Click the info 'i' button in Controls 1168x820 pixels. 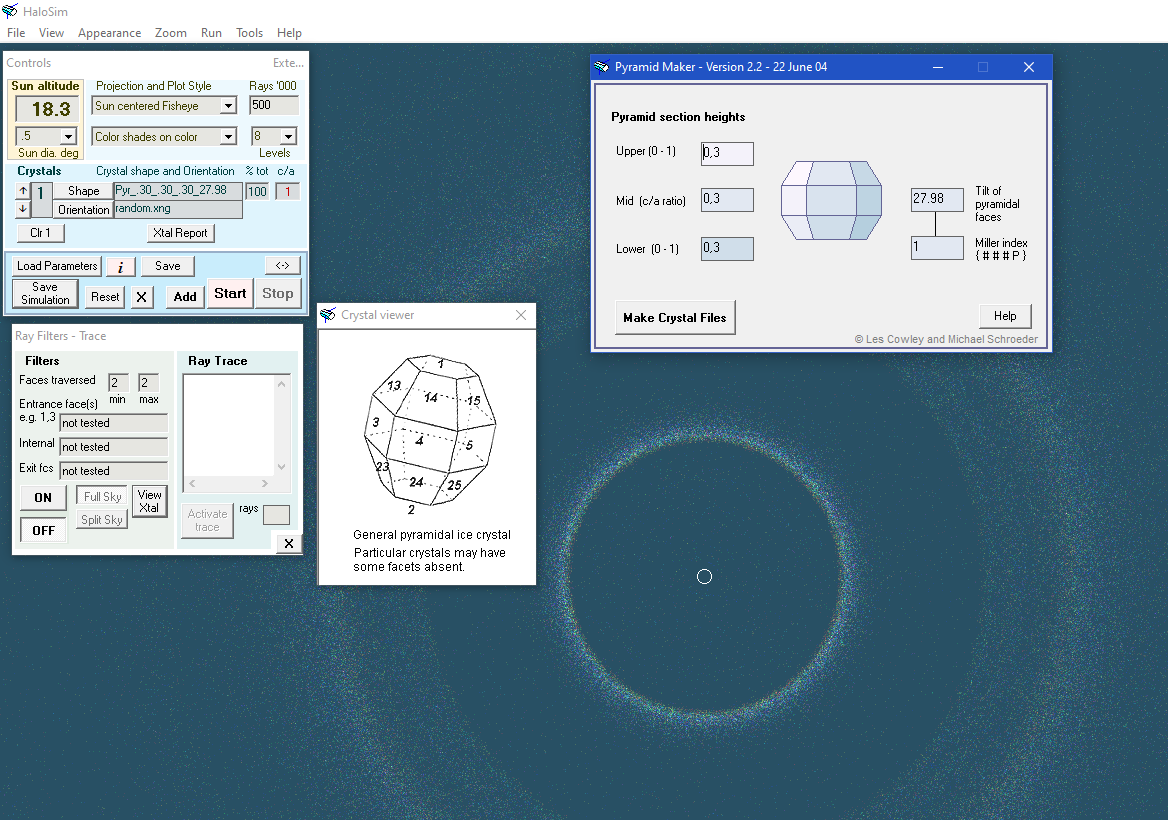point(120,267)
